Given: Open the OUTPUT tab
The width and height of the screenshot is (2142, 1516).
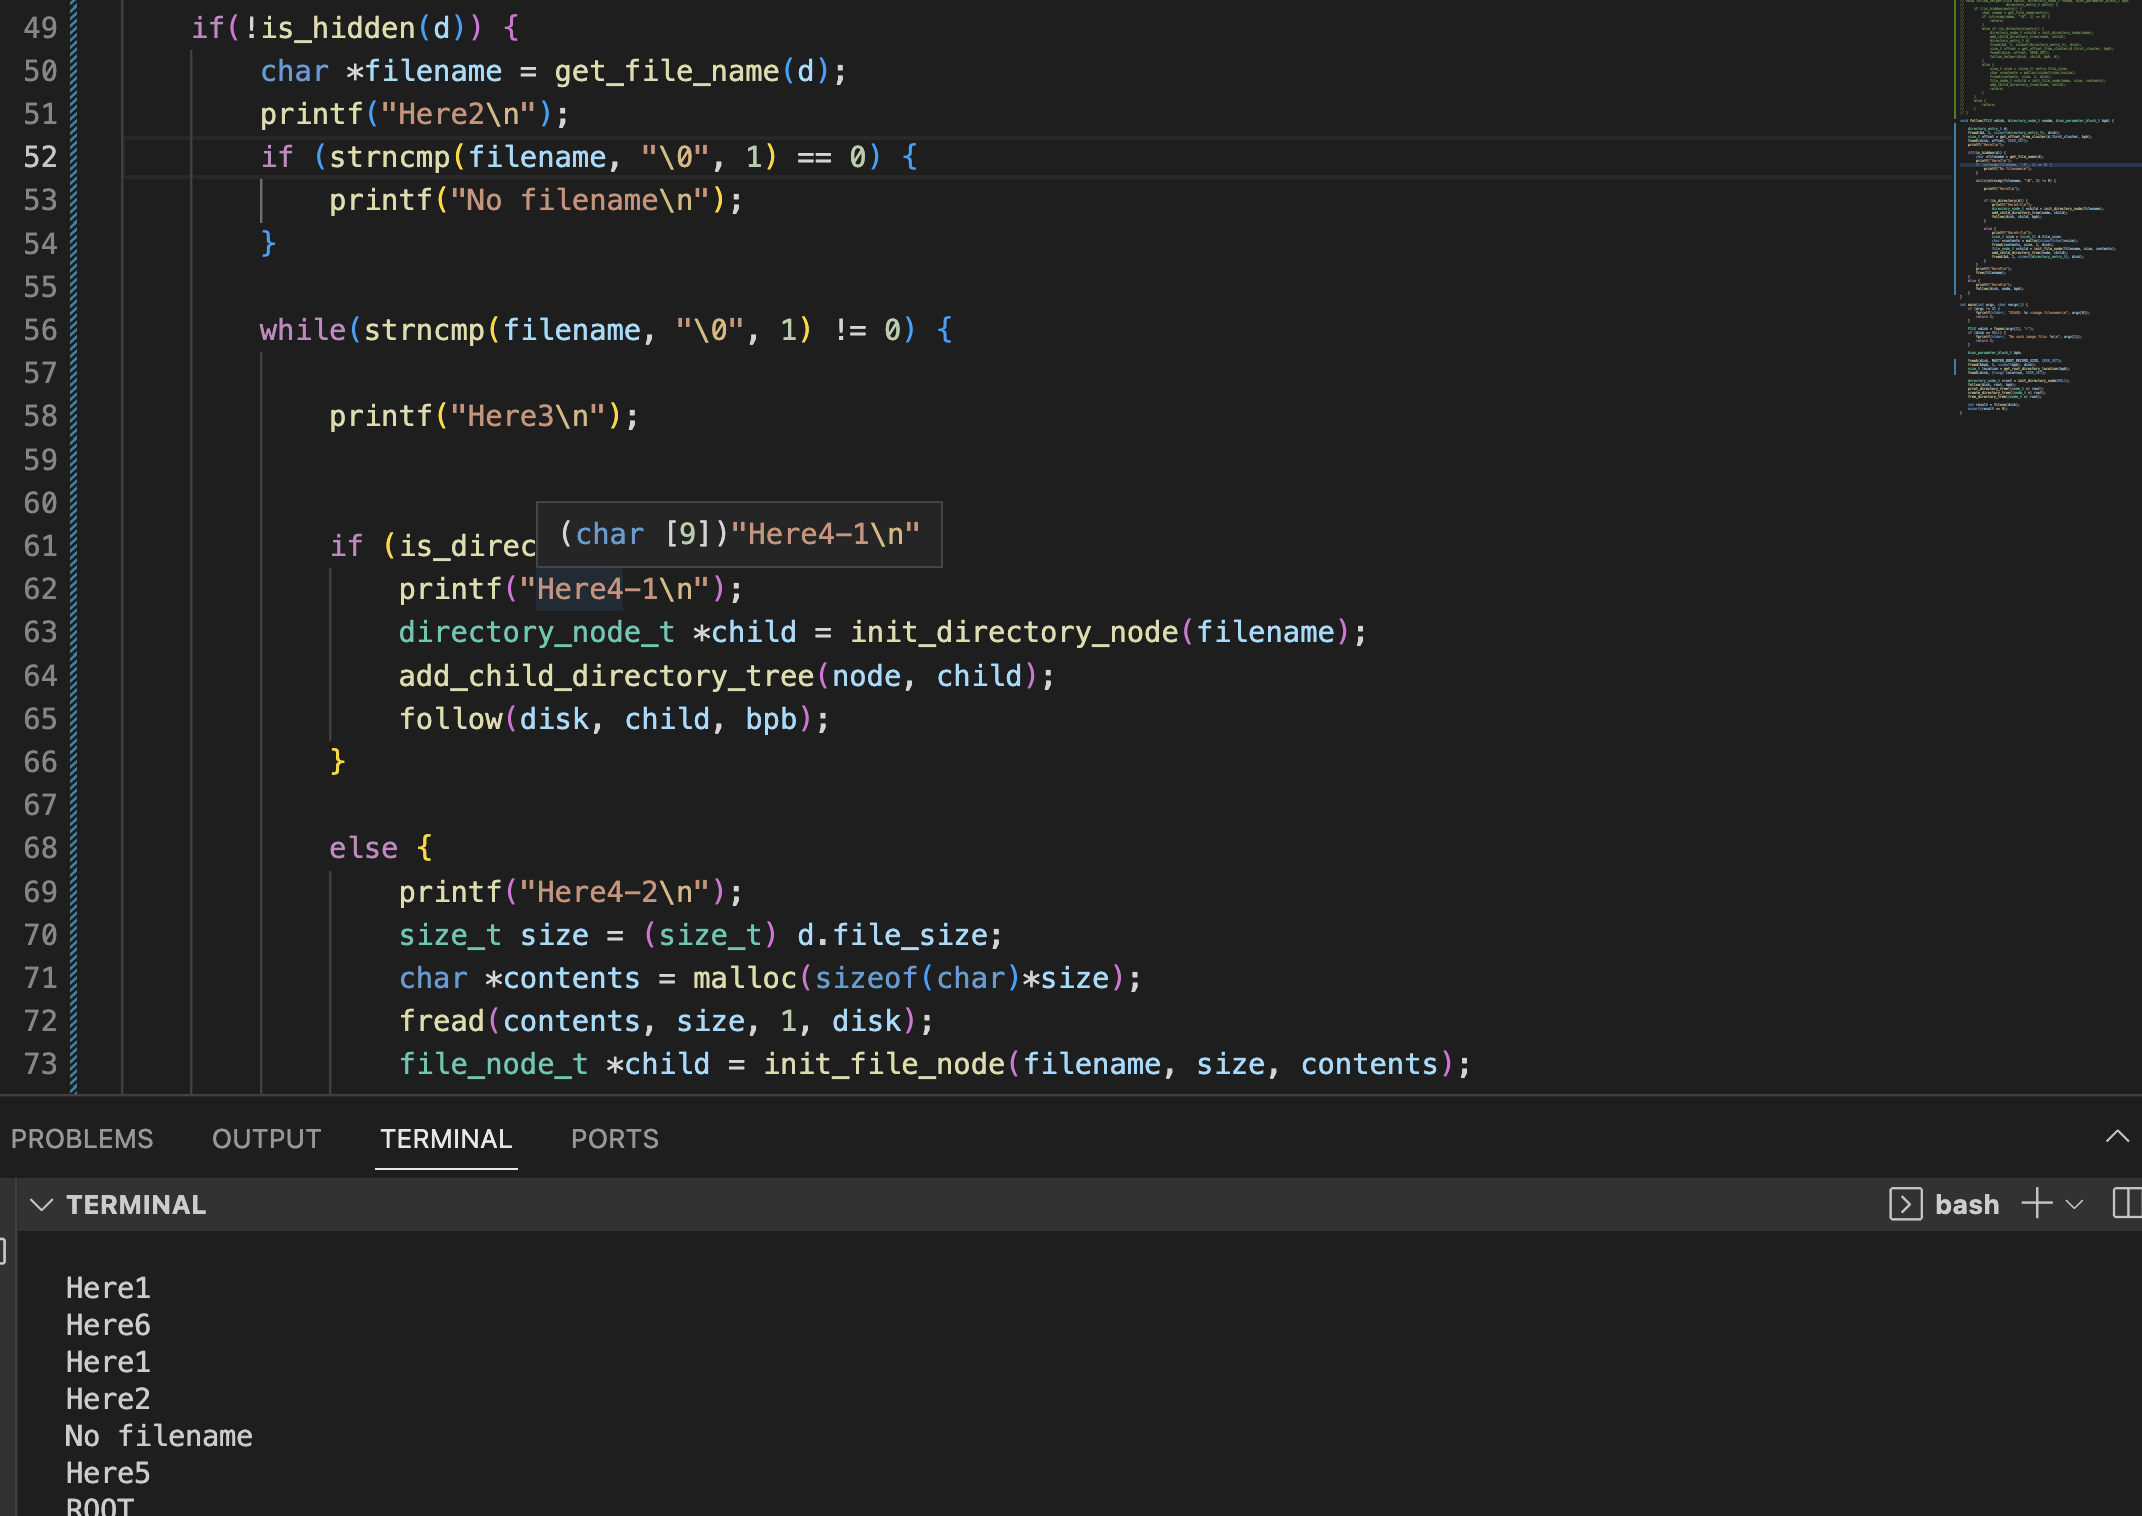Looking at the screenshot, I should [x=266, y=1139].
